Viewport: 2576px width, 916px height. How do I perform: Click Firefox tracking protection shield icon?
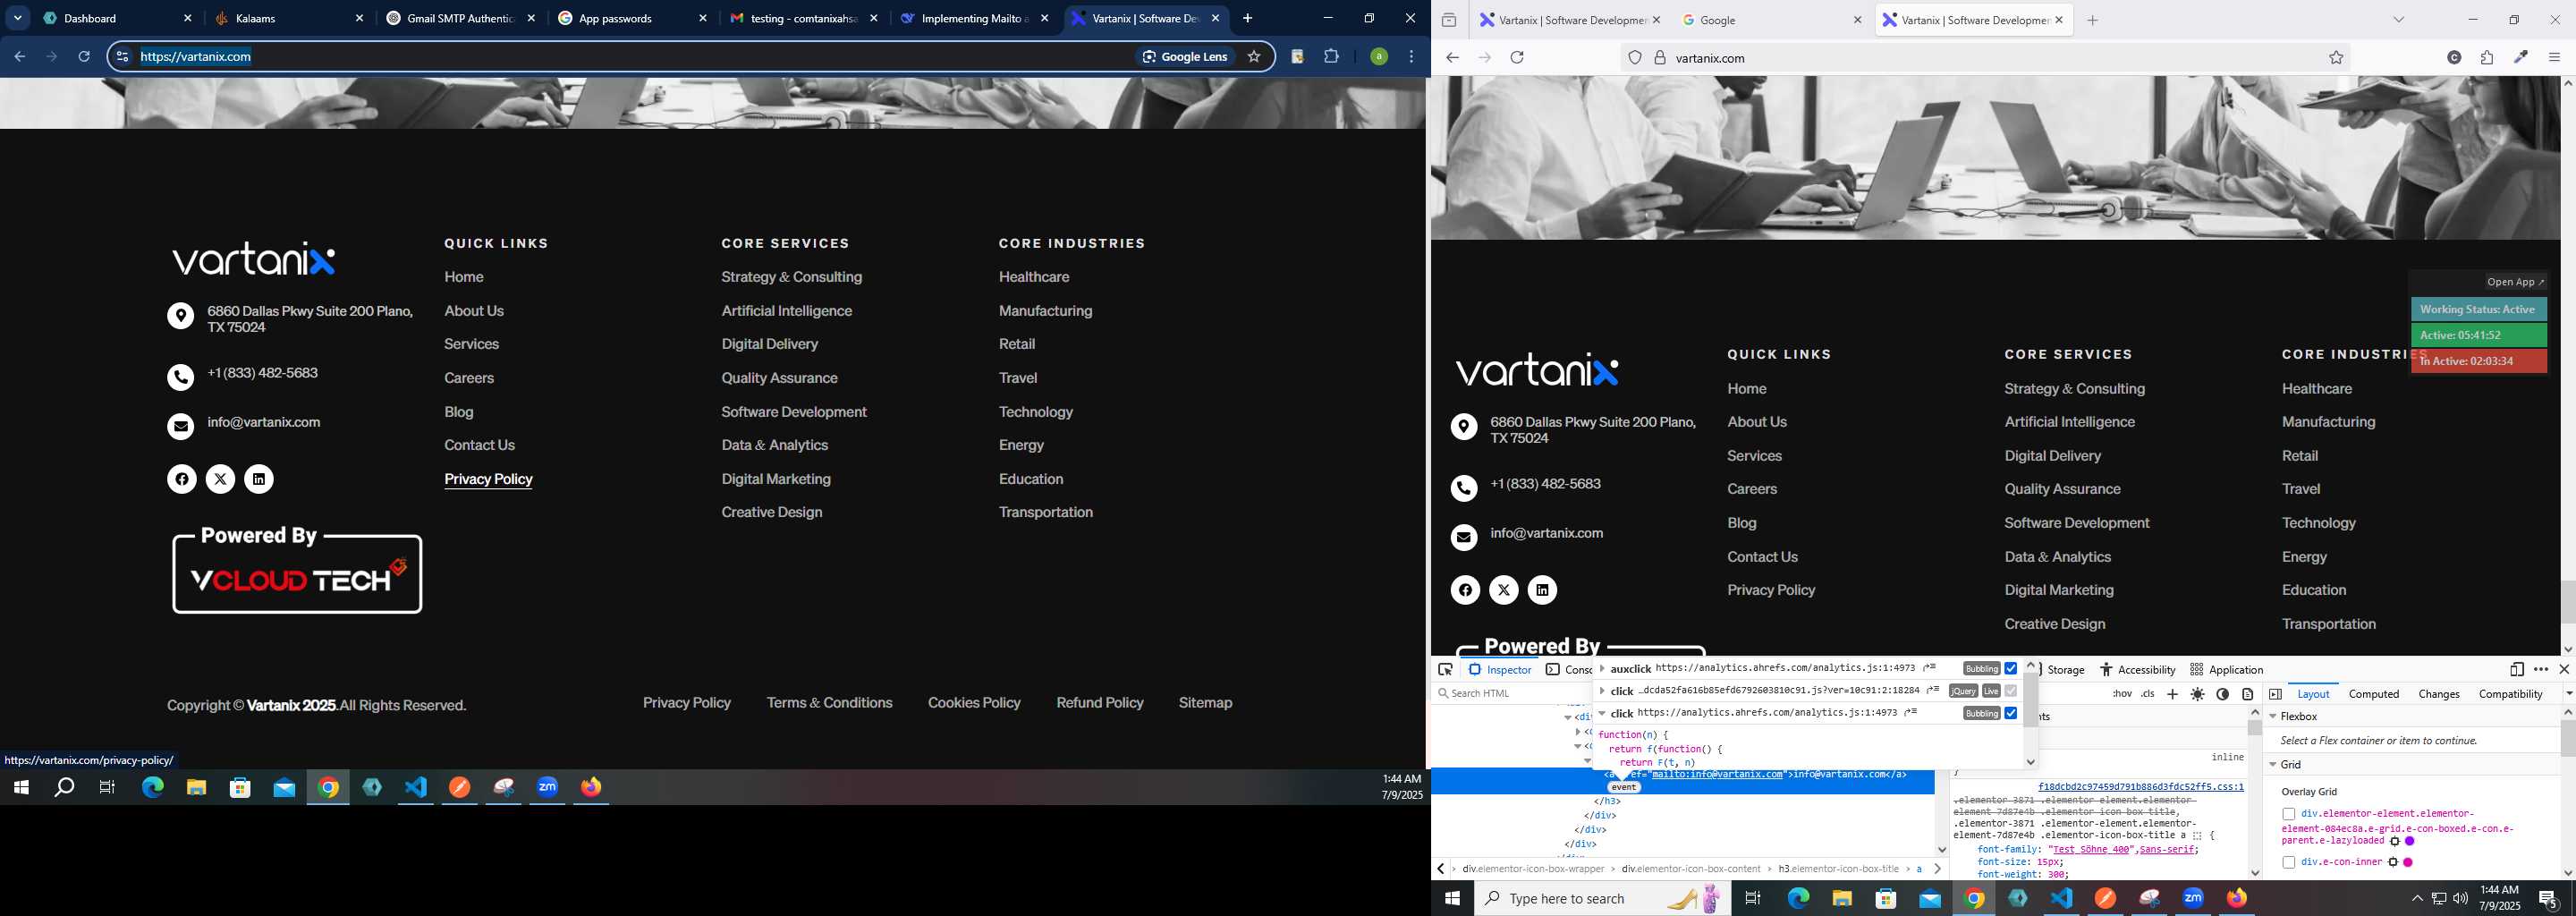[x=1635, y=58]
